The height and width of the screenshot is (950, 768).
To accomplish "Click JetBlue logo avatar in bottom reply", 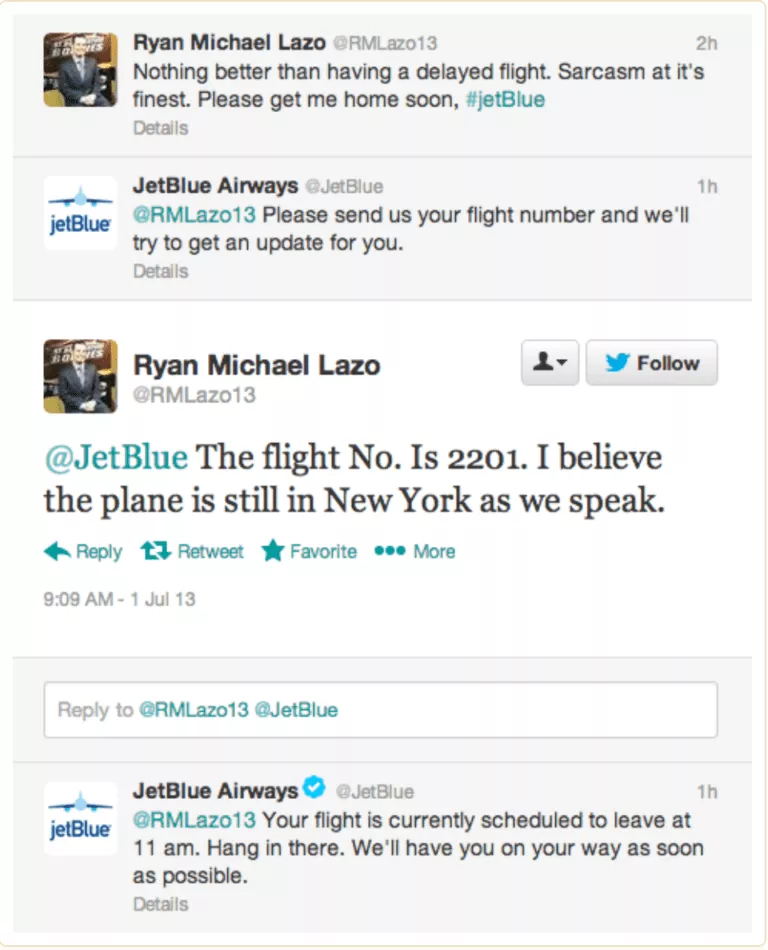I will pyautogui.click(x=80, y=818).
